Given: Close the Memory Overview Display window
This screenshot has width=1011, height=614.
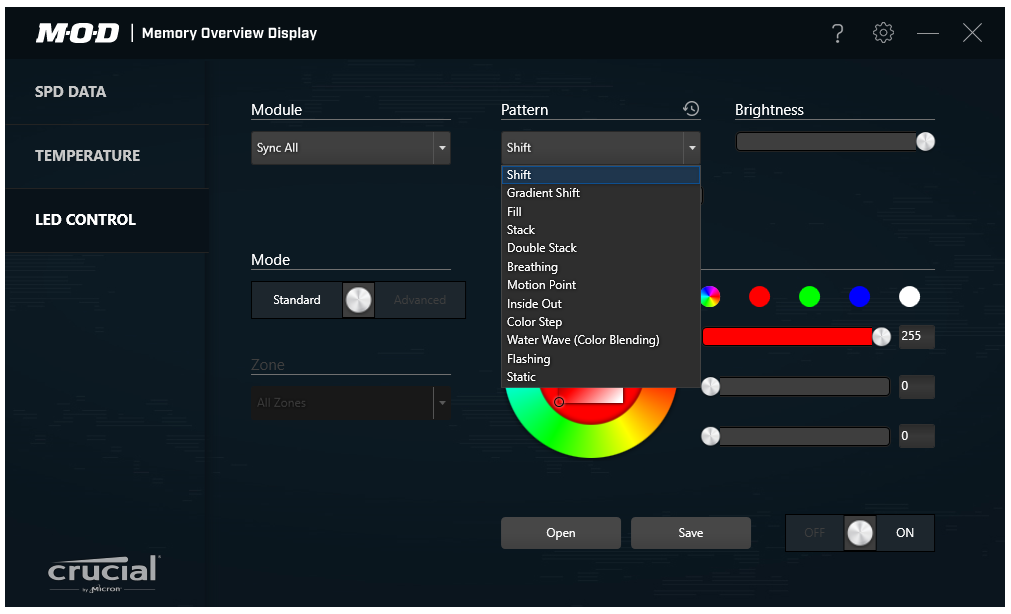Looking at the screenshot, I should point(972,33).
